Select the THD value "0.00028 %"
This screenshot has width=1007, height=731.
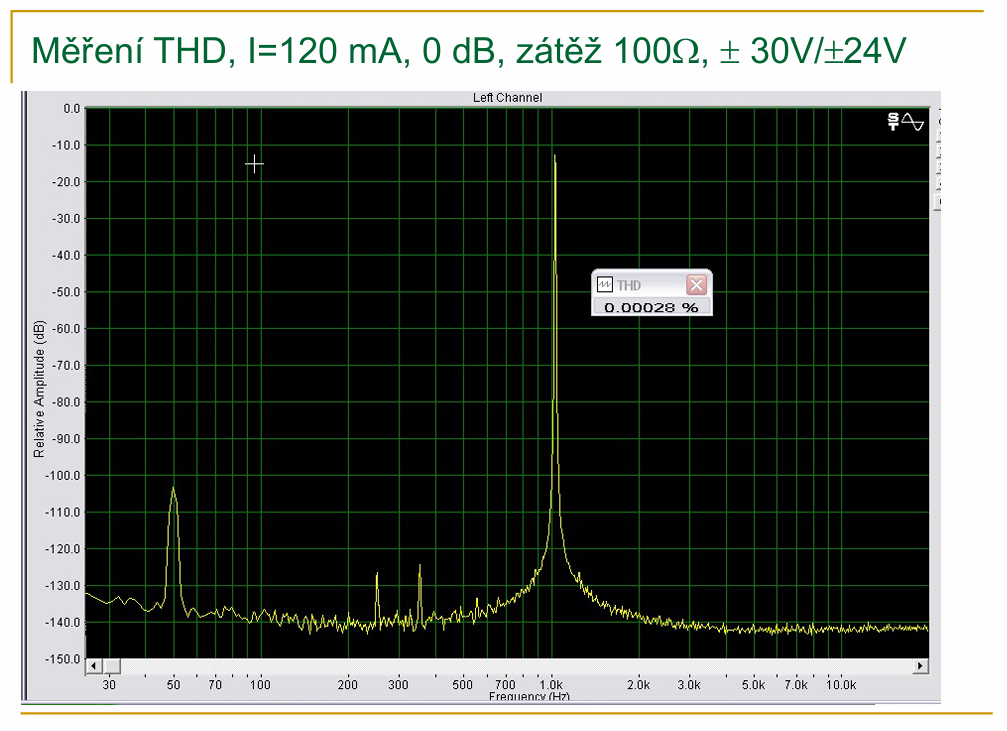tap(651, 308)
